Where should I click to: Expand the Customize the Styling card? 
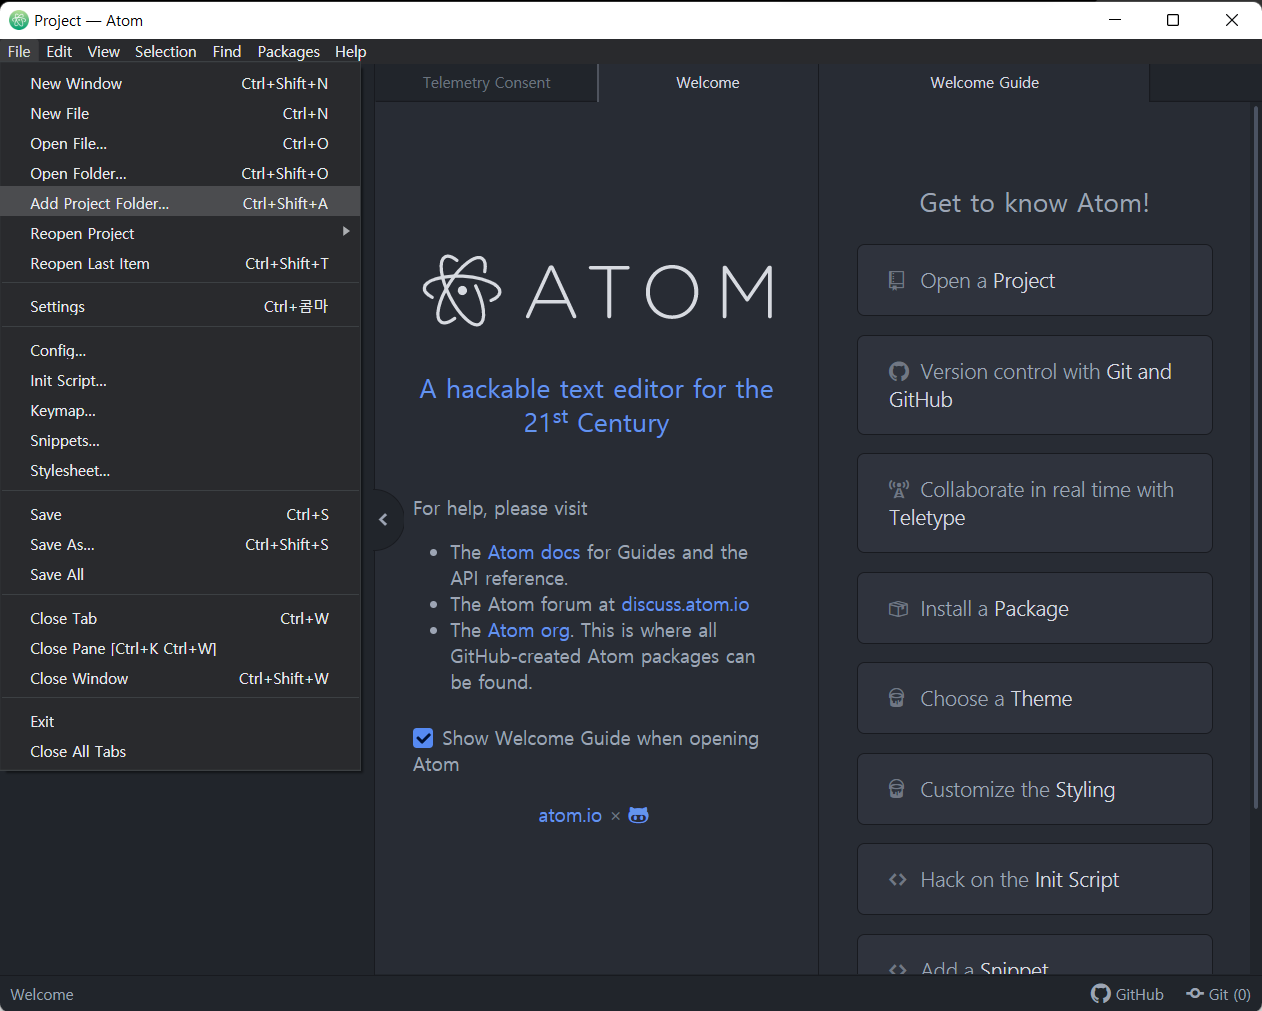click(1035, 790)
